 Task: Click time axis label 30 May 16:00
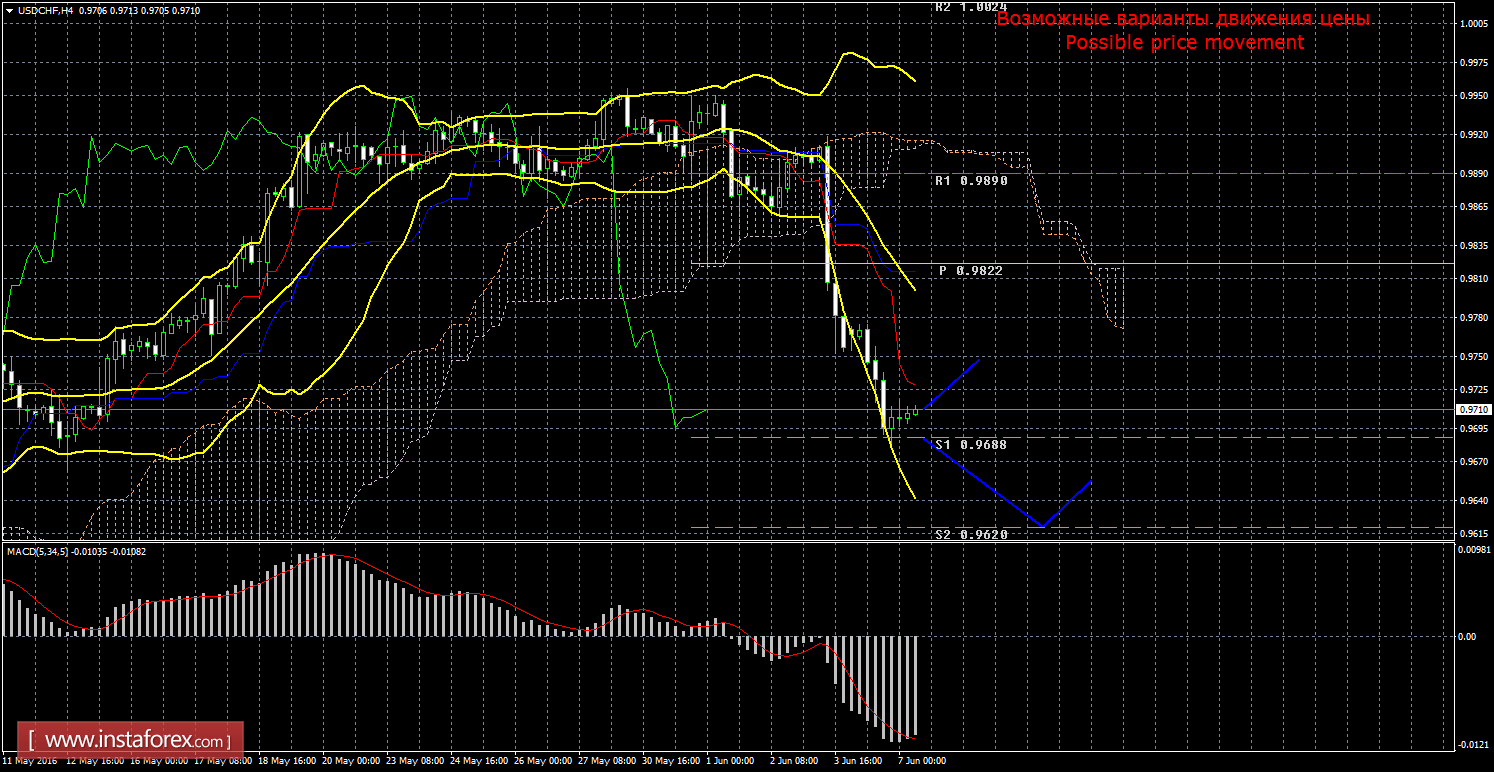pos(673,761)
